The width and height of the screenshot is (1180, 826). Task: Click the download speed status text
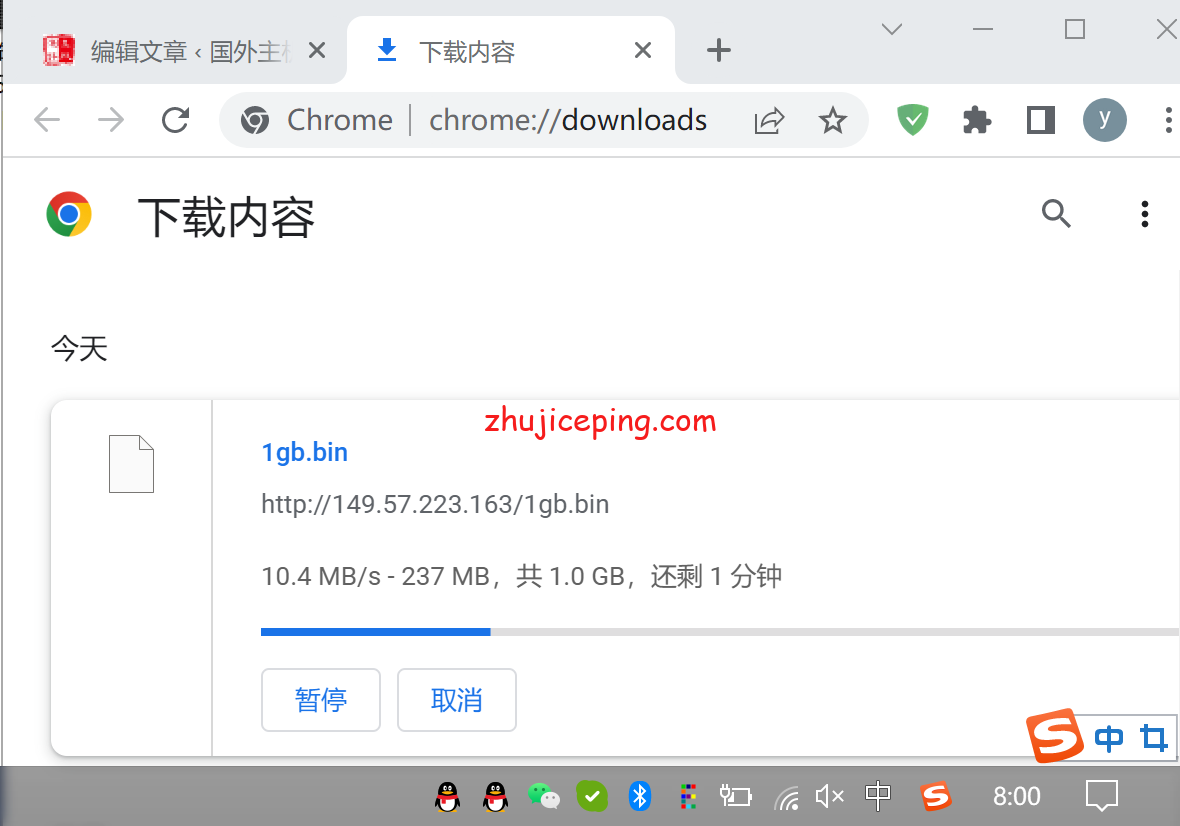click(x=521, y=577)
